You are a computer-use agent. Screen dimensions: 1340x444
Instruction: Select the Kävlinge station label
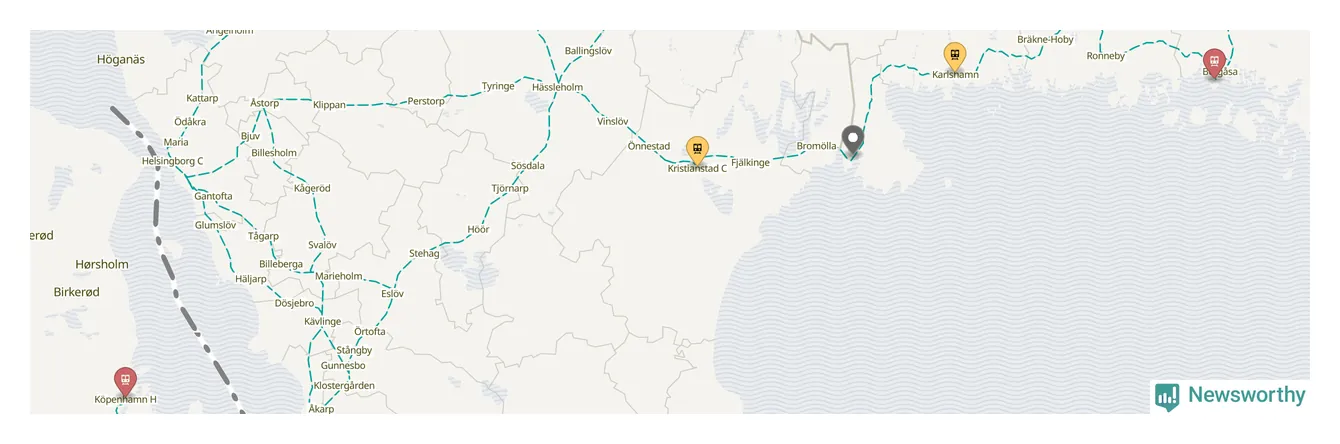click(x=323, y=322)
